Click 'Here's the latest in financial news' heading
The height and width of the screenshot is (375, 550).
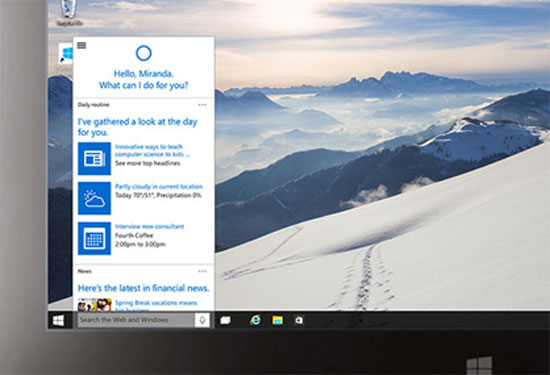point(143,288)
